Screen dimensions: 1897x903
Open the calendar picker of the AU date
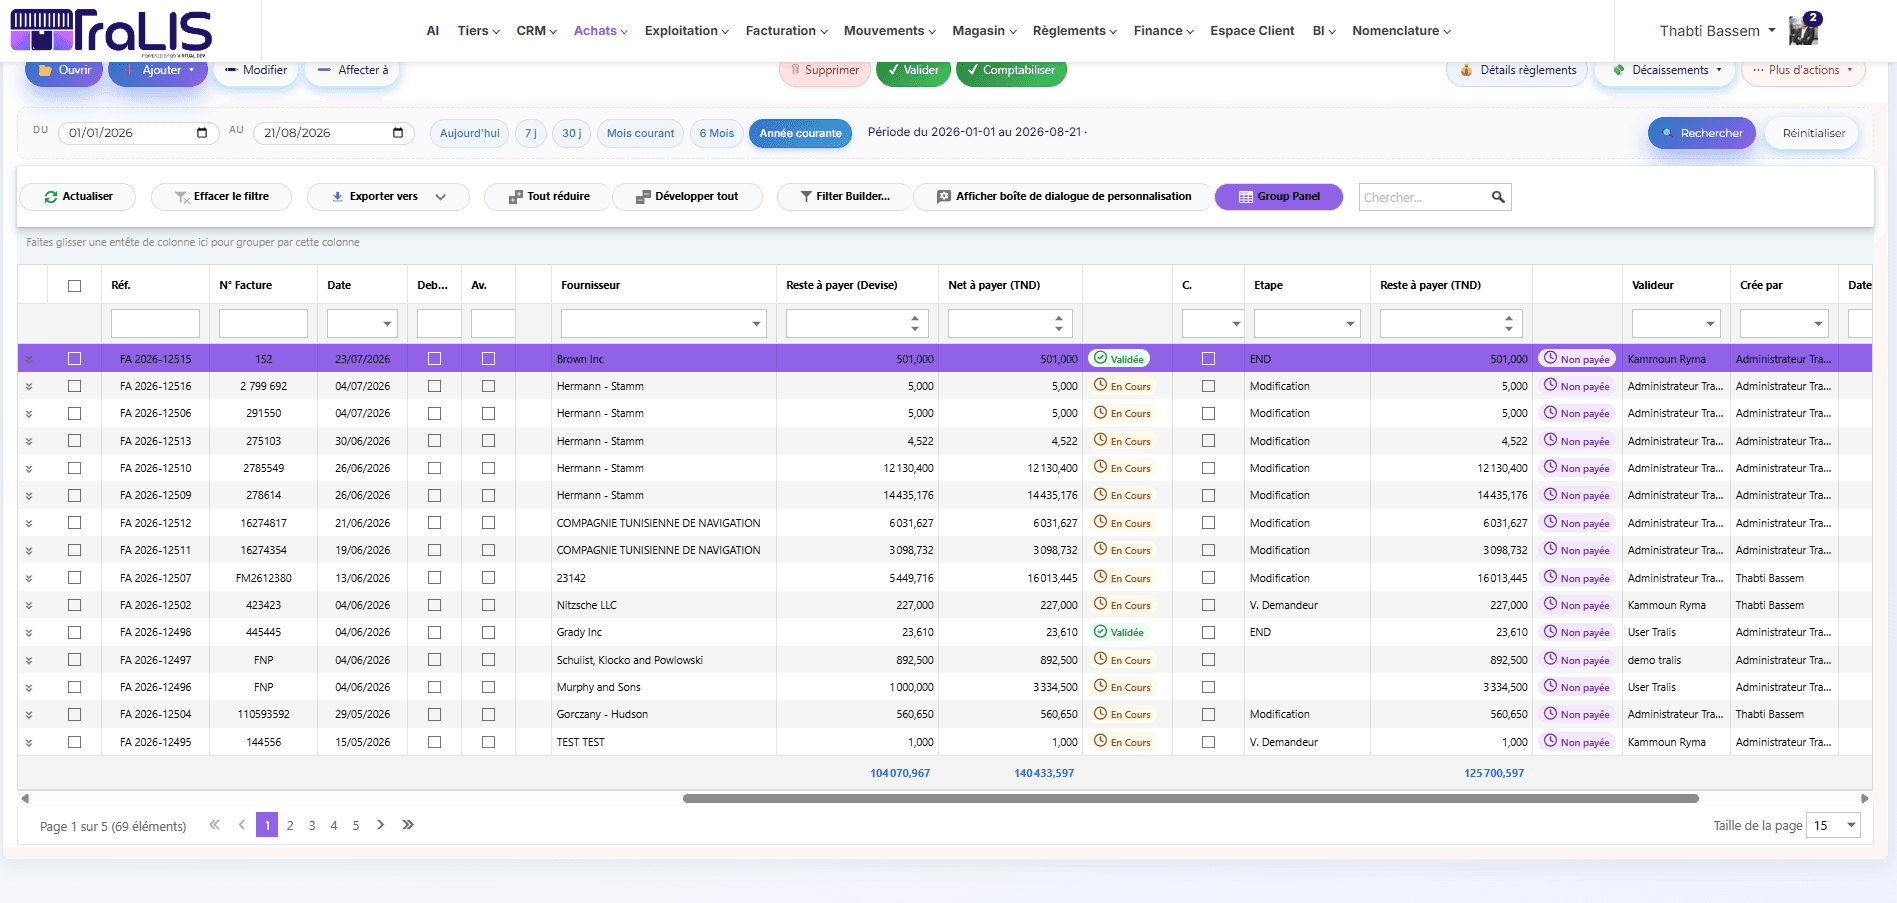[x=398, y=133]
